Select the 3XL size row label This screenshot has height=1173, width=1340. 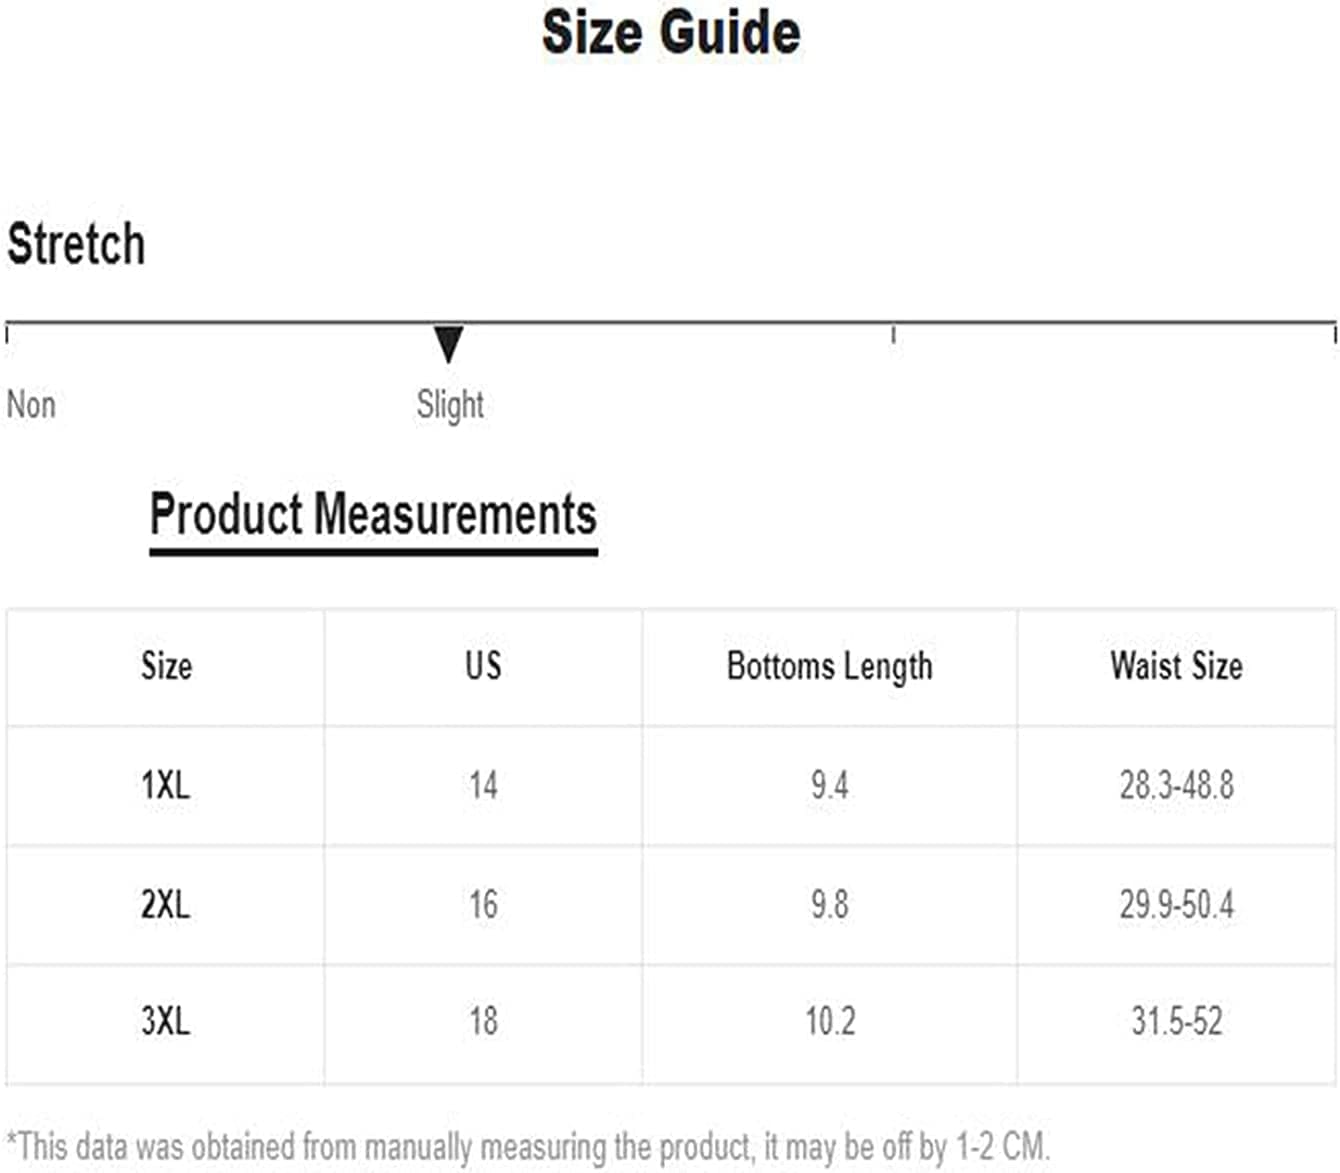(166, 1021)
